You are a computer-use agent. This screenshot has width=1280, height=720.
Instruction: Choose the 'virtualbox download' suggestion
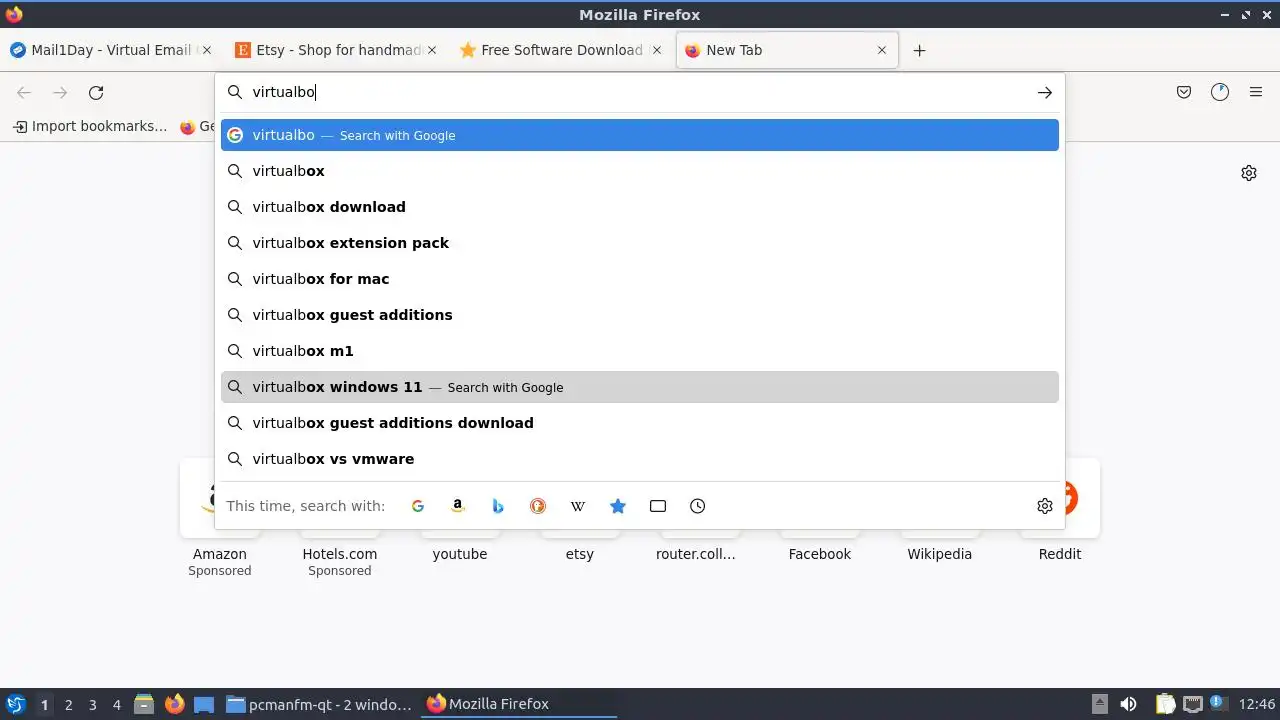(x=640, y=207)
